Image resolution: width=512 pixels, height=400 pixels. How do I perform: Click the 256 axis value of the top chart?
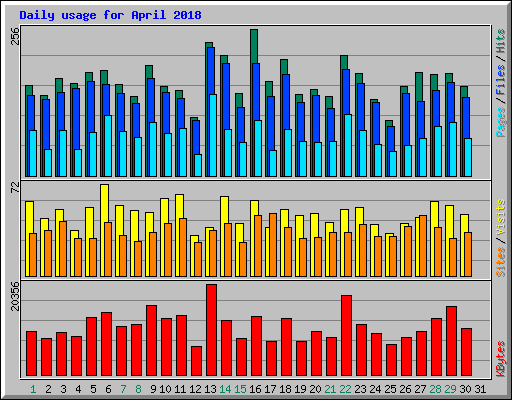[x=15, y=36]
